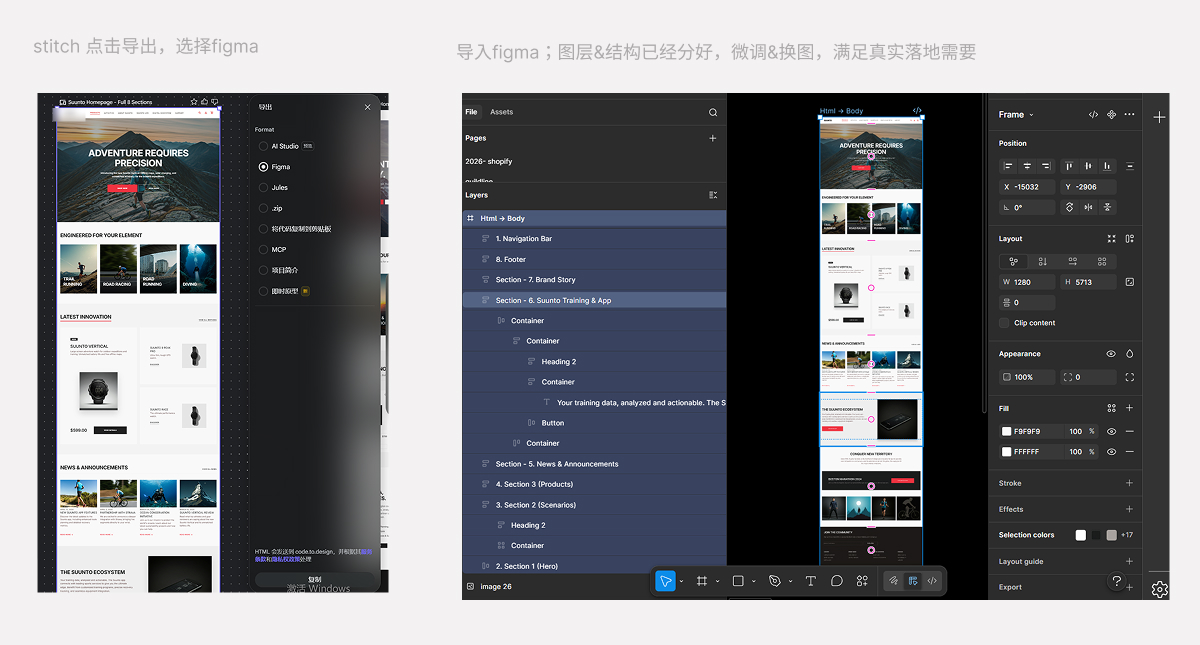1200x645 pixels.
Task: Add an Export setting with its plus
Action: click(x=1129, y=587)
